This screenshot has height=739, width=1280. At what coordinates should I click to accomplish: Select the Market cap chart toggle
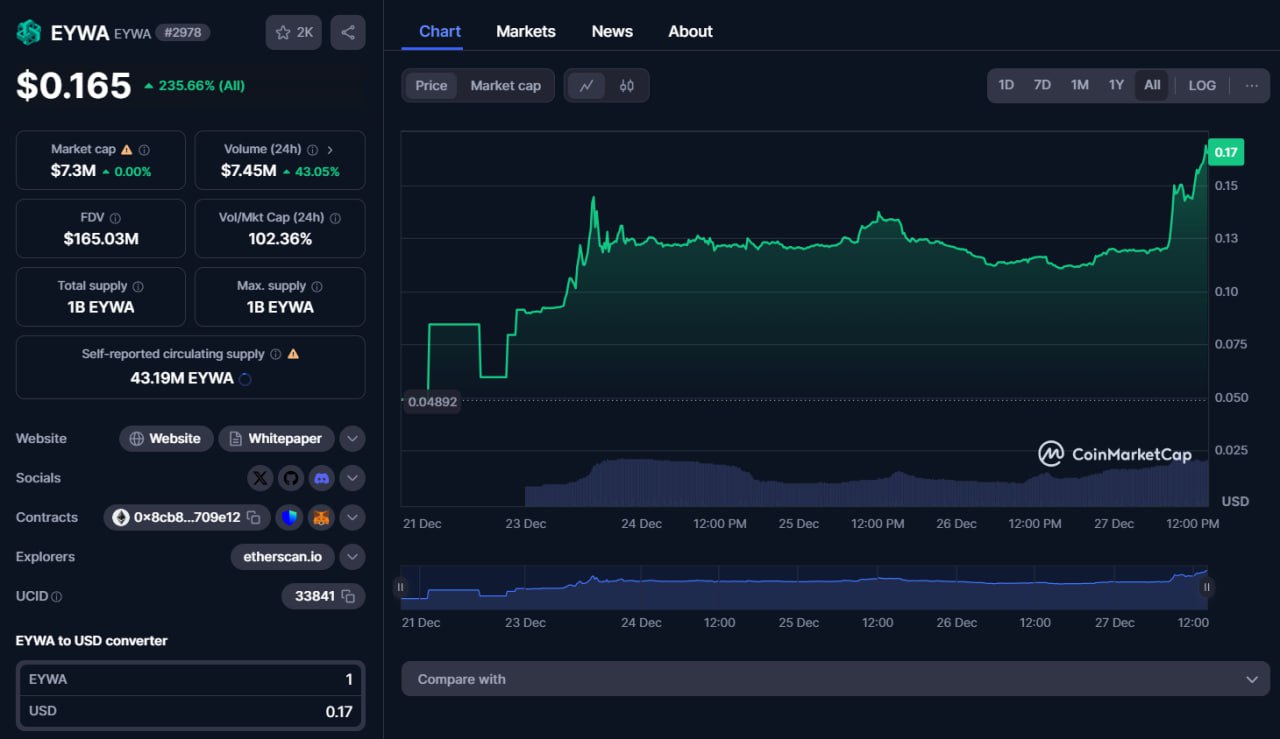point(505,86)
